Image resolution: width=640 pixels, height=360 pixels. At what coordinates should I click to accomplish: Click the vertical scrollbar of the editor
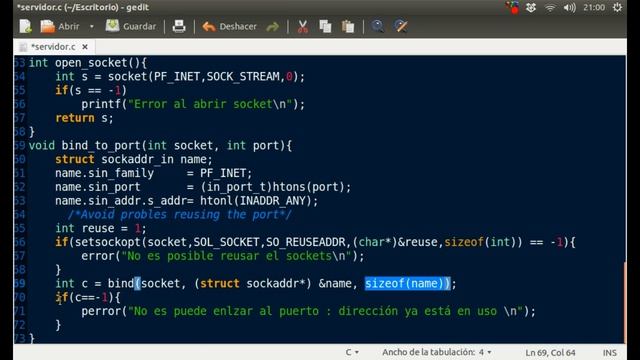625,302
